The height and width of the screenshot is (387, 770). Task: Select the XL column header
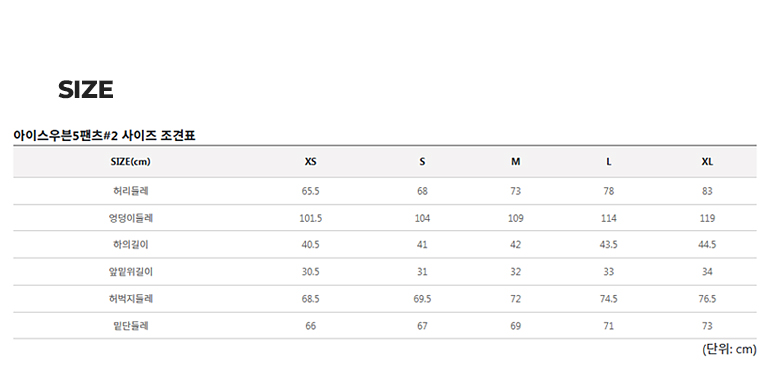click(707, 162)
